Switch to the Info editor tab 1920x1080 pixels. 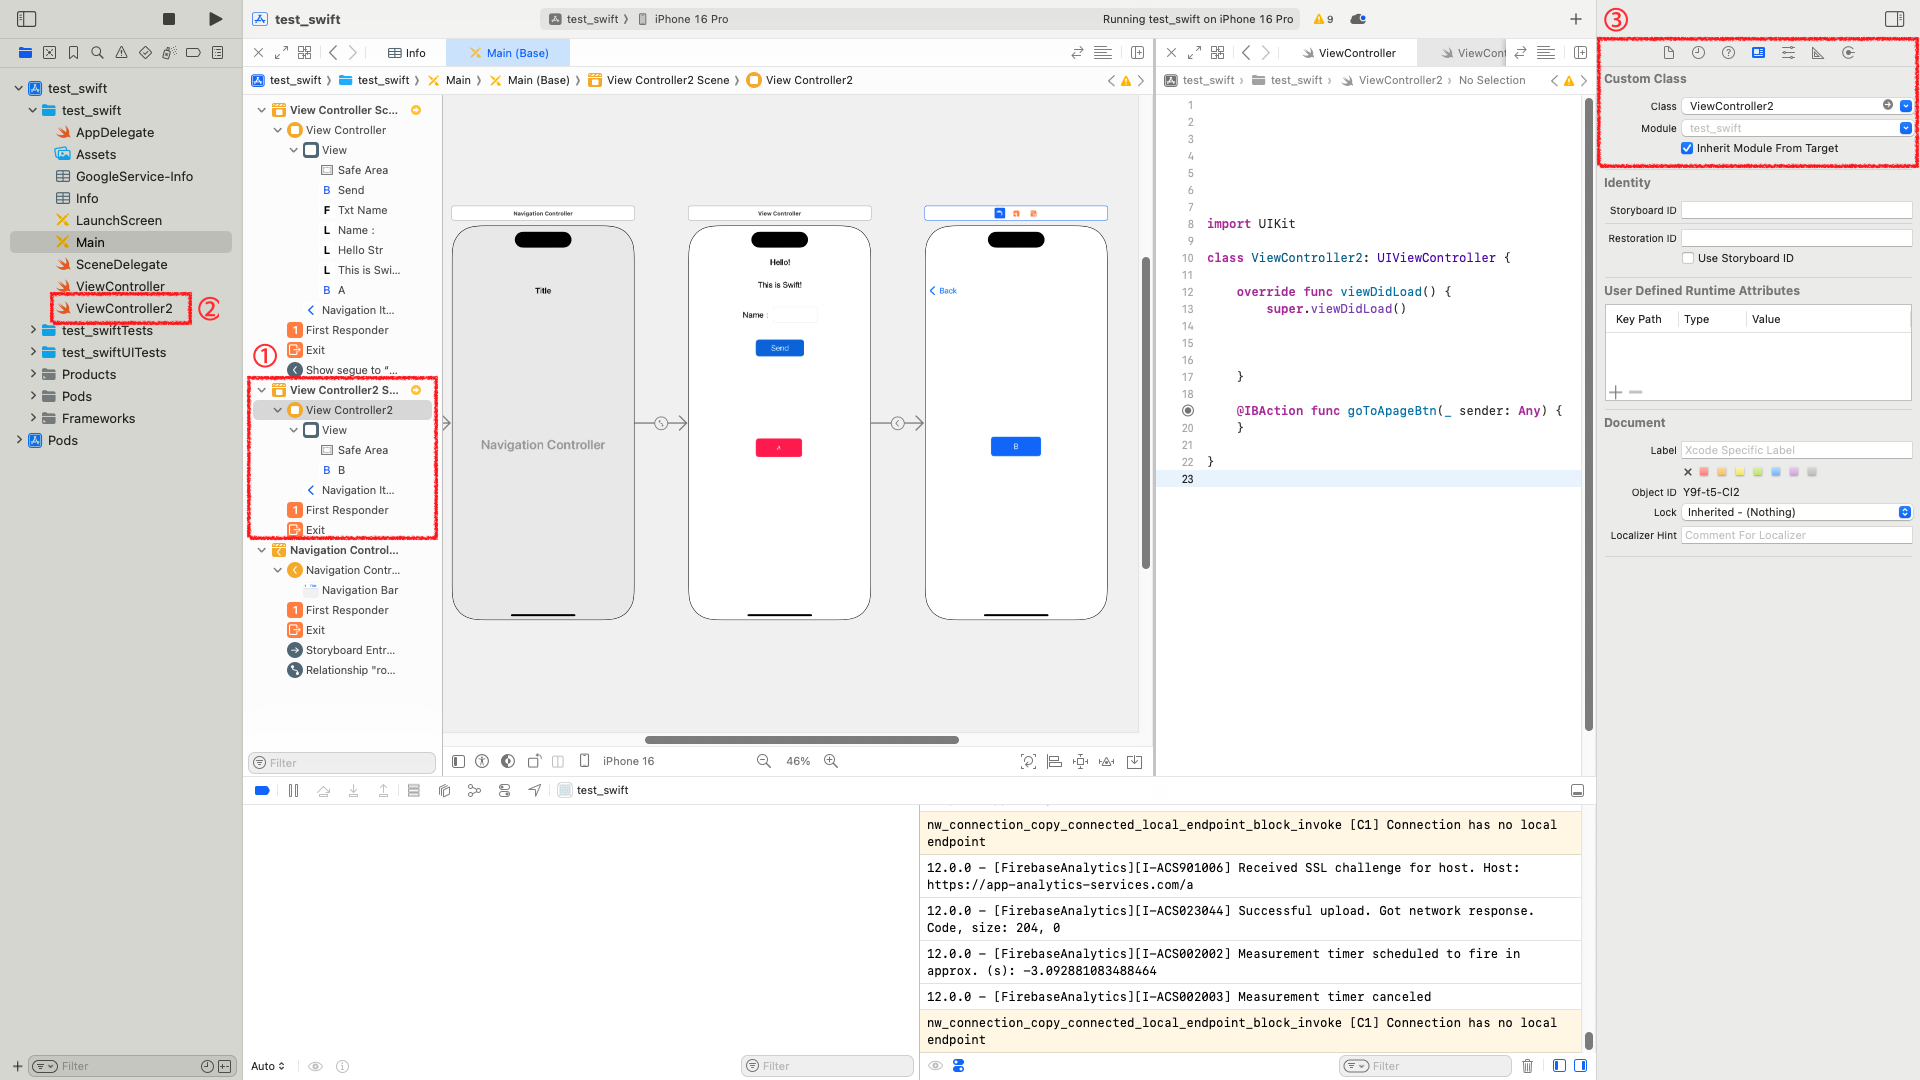coord(407,53)
